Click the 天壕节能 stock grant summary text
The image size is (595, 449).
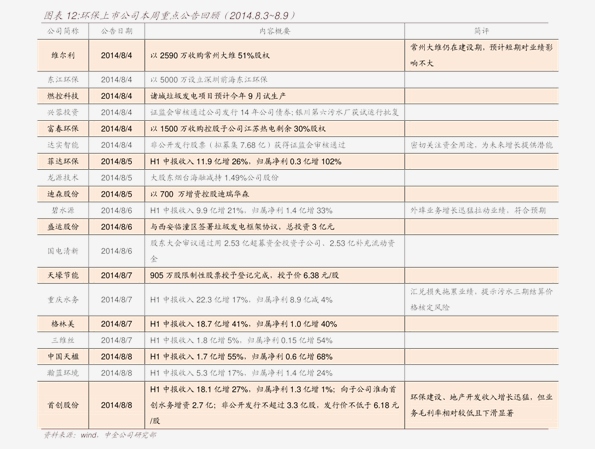click(x=244, y=275)
